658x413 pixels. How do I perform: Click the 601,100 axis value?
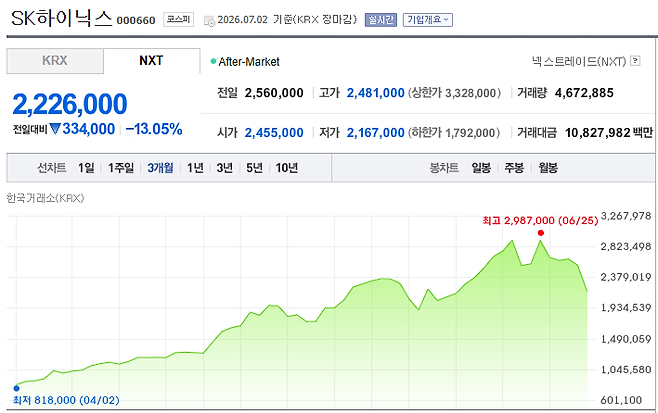[x=621, y=400]
